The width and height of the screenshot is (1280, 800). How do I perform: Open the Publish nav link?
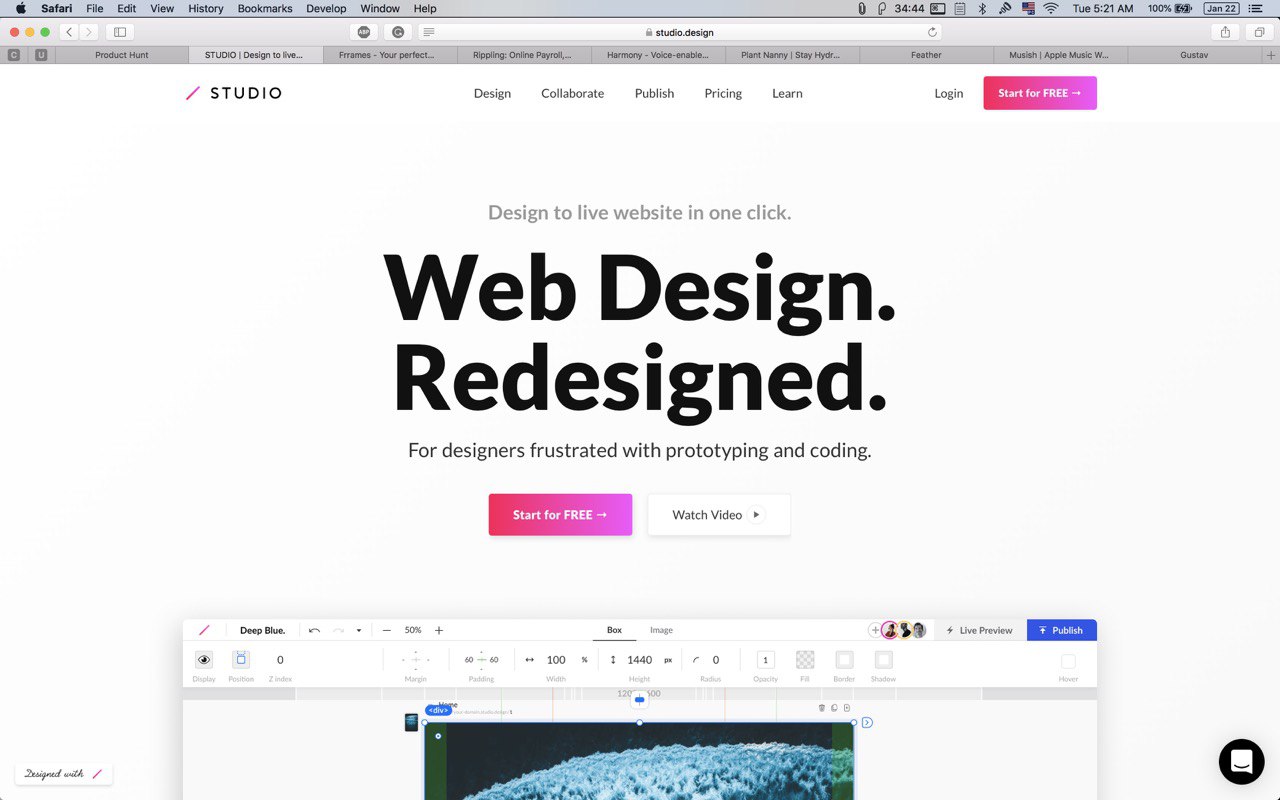pyautogui.click(x=655, y=93)
